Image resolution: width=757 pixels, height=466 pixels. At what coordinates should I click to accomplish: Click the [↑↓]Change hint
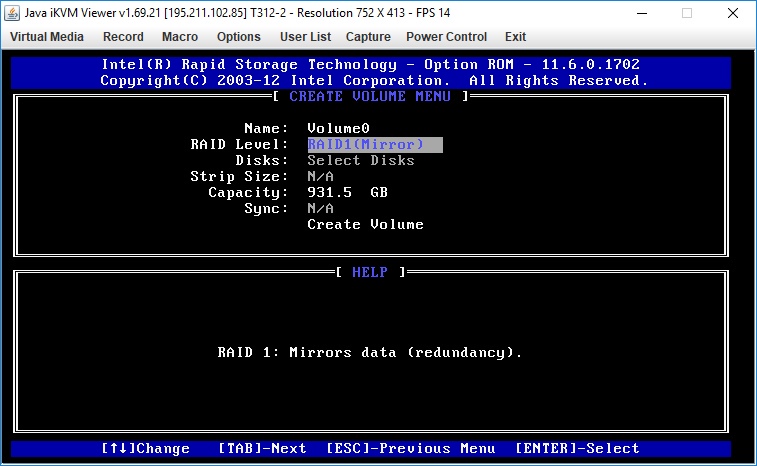click(x=145, y=449)
